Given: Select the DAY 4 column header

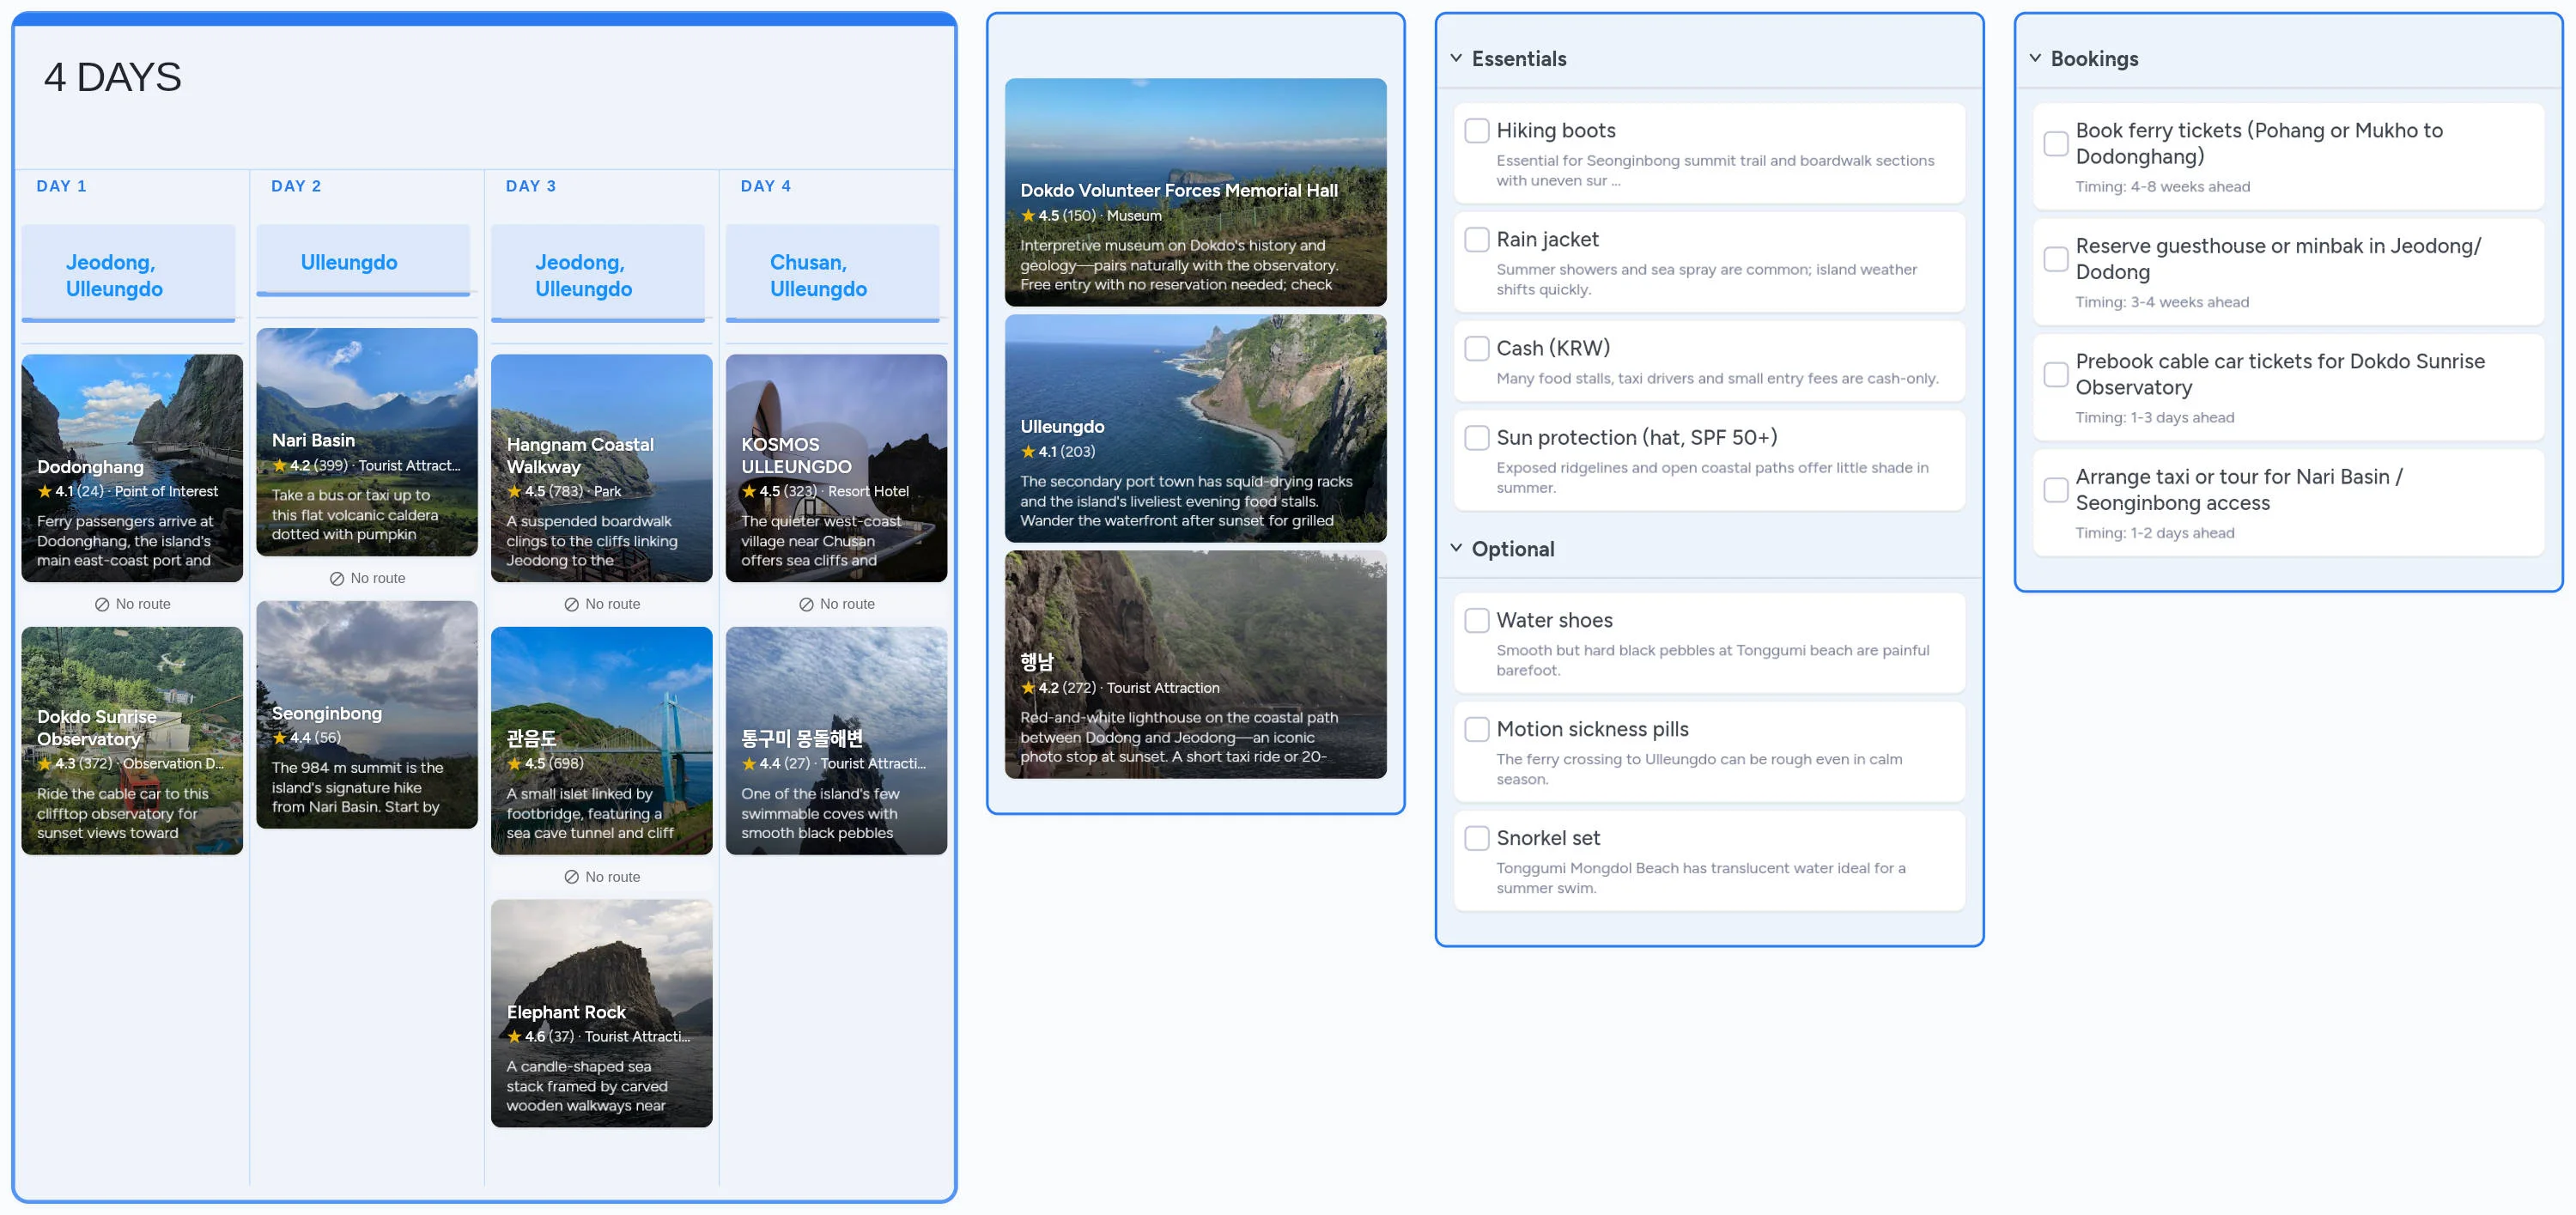Looking at the screenshot, I should (766, 187).
